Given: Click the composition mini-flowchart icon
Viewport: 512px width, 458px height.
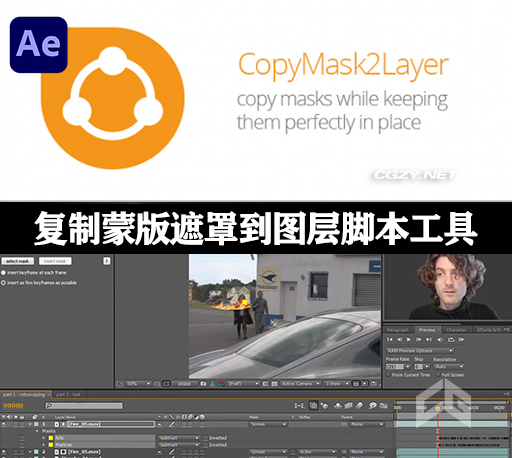Looking at the screenshot, I should point(299,406).
